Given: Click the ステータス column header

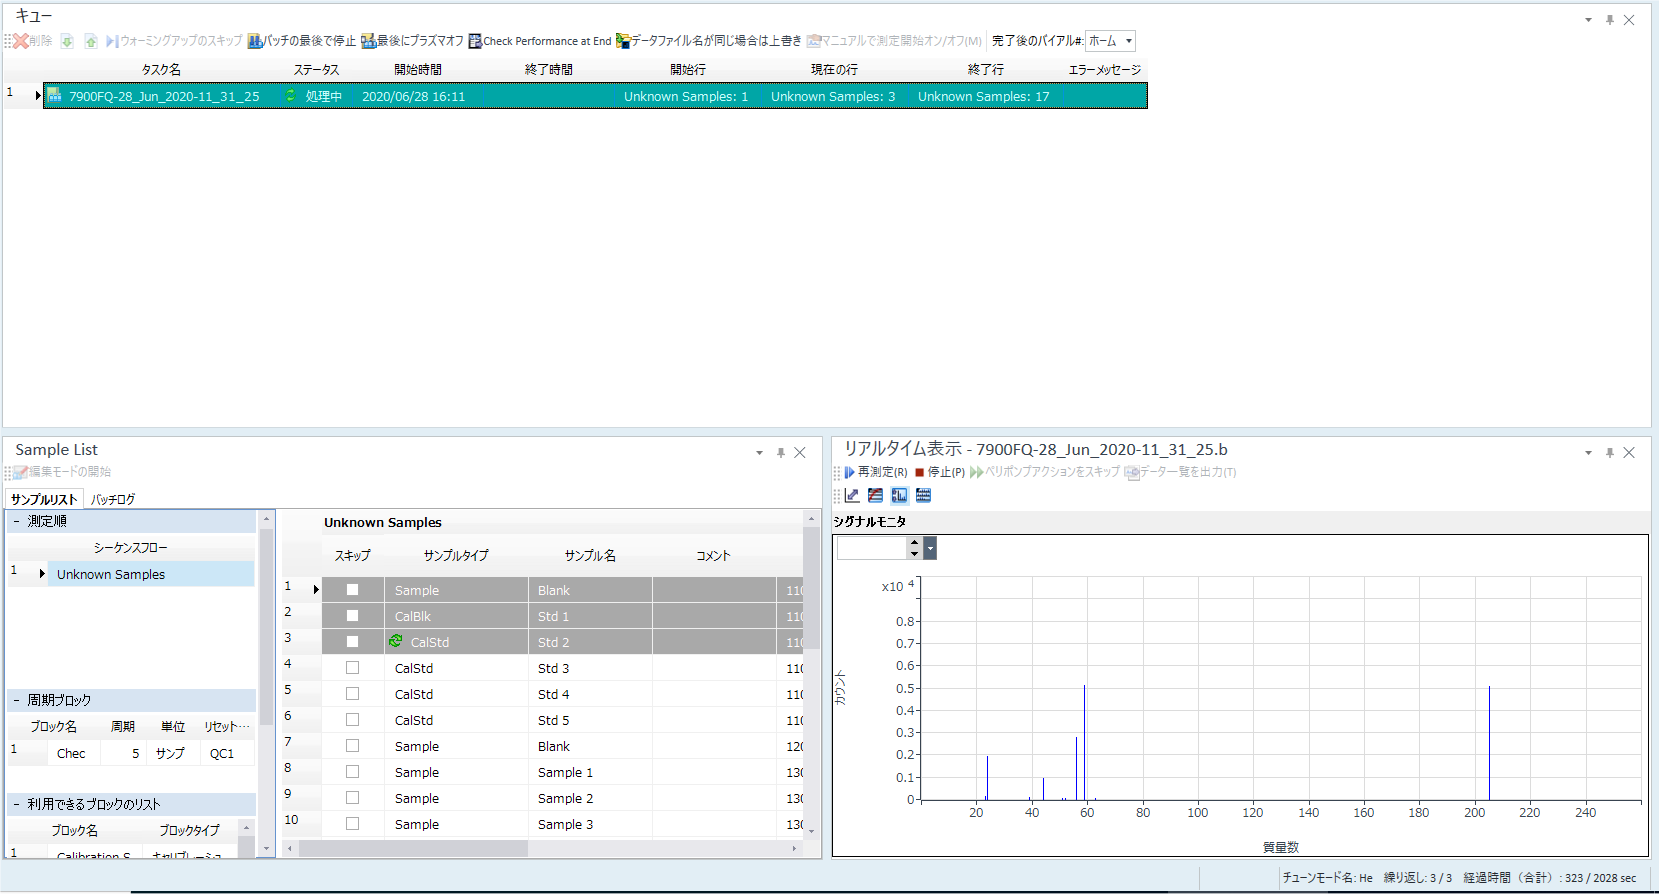Looking at the screenshot, I should coord(316,69).
